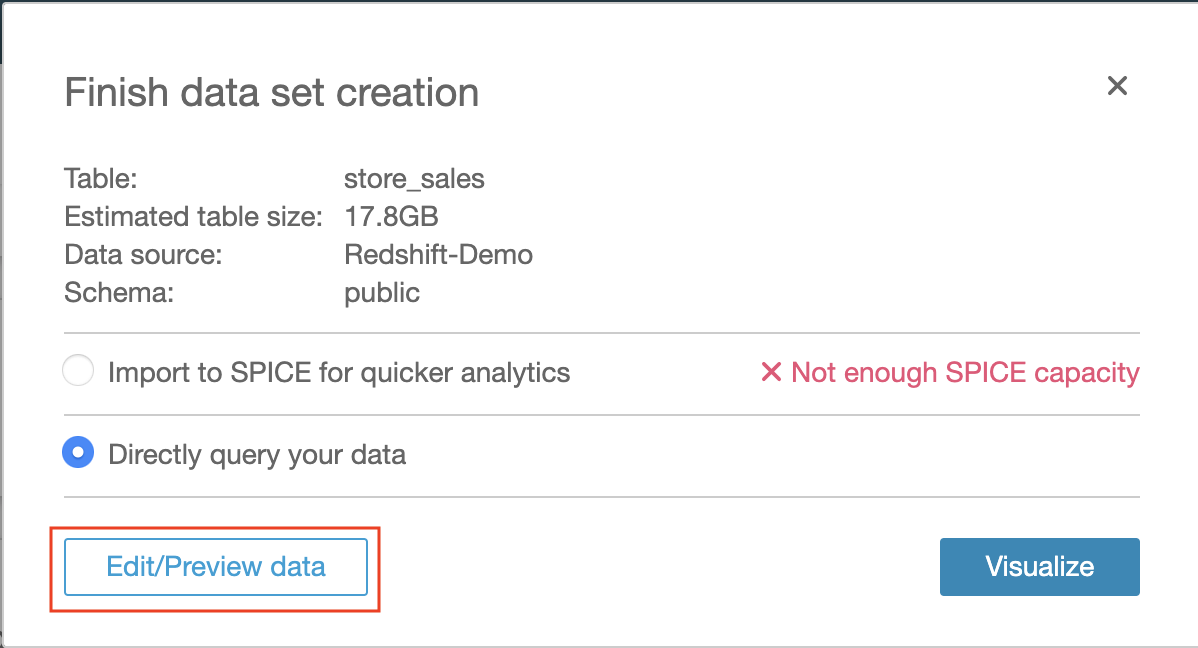
Task: Select Directly query your data radio button
Action: [78, 455]
